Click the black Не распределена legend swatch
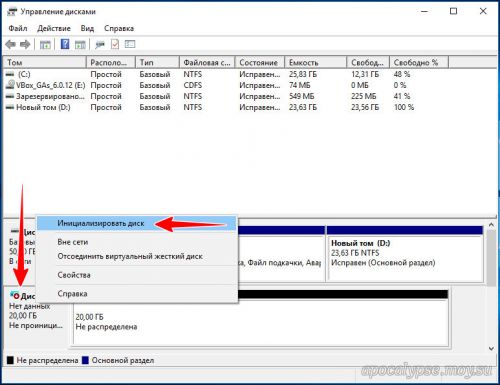Screen dimensions: 500x385 [10, 360]
